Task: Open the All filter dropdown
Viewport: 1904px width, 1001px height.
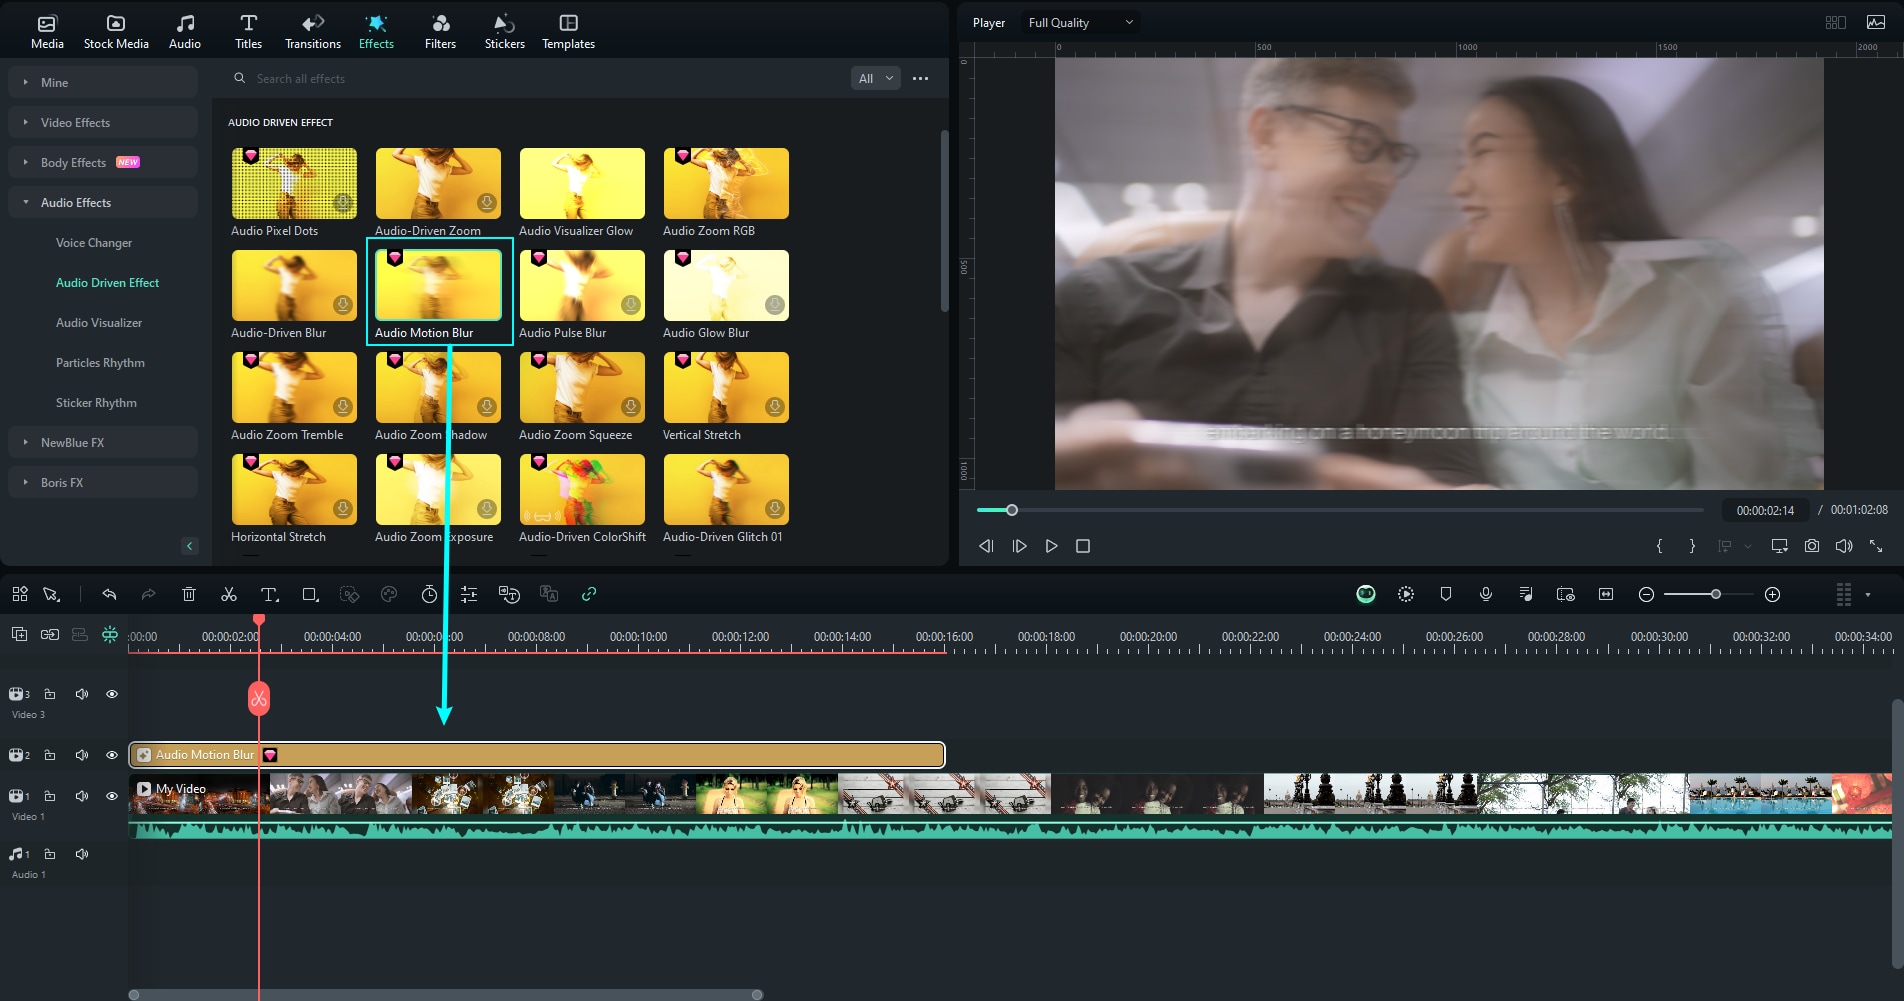Action: (x=876, y=78)
